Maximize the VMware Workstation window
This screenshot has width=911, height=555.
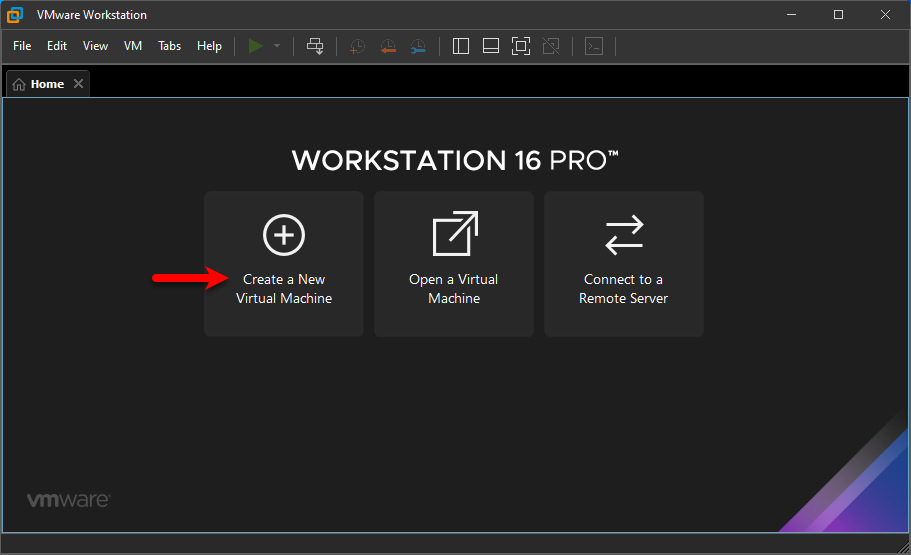[x=838, y=15]
